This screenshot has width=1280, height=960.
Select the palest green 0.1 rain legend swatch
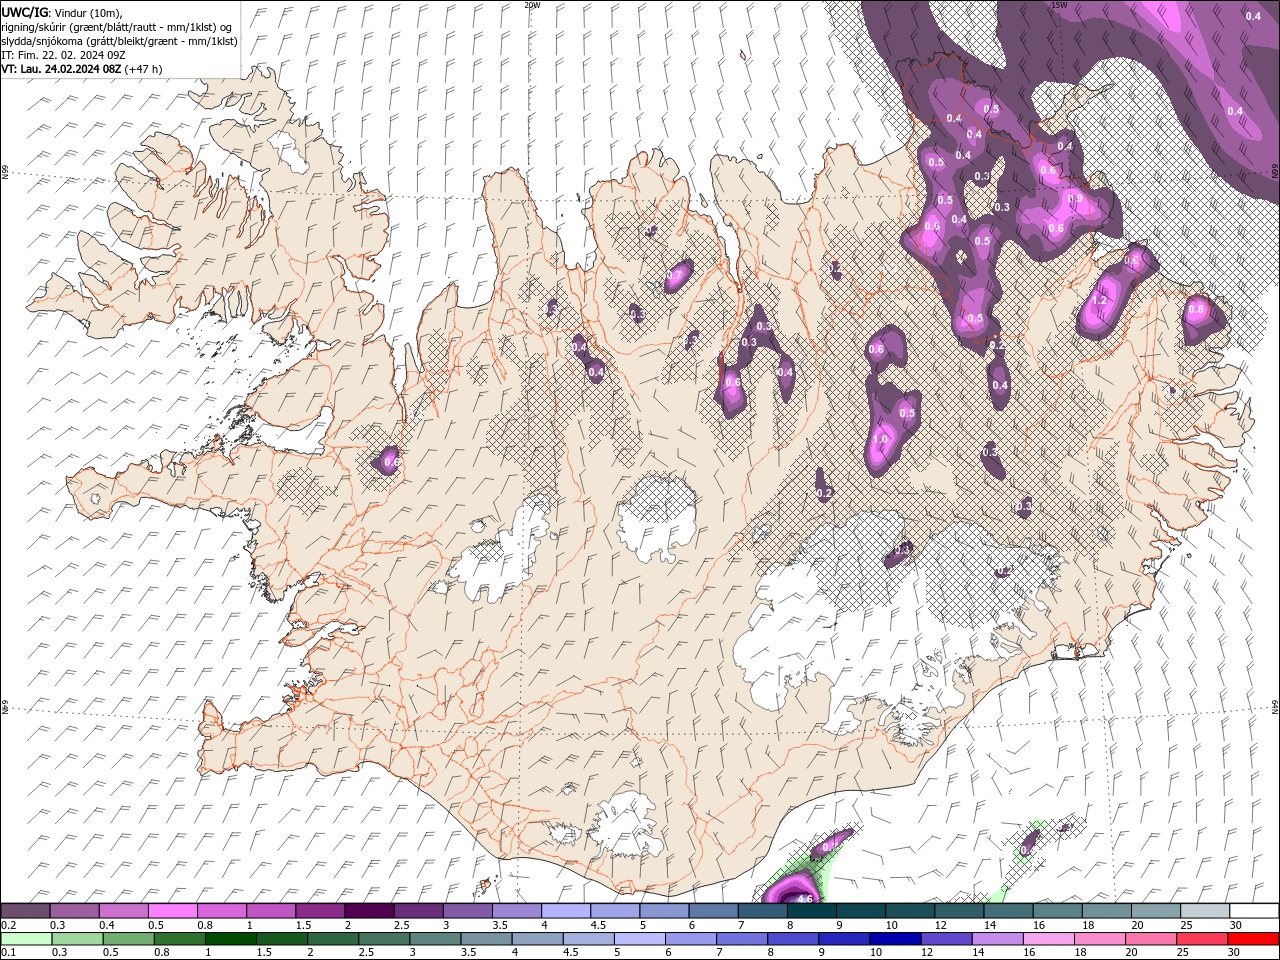tap(26, 939)
